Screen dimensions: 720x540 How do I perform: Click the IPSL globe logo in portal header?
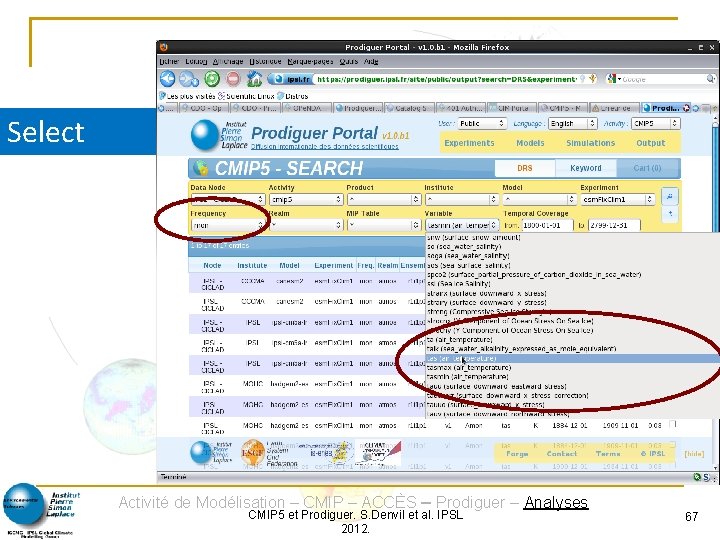[204, 135]
